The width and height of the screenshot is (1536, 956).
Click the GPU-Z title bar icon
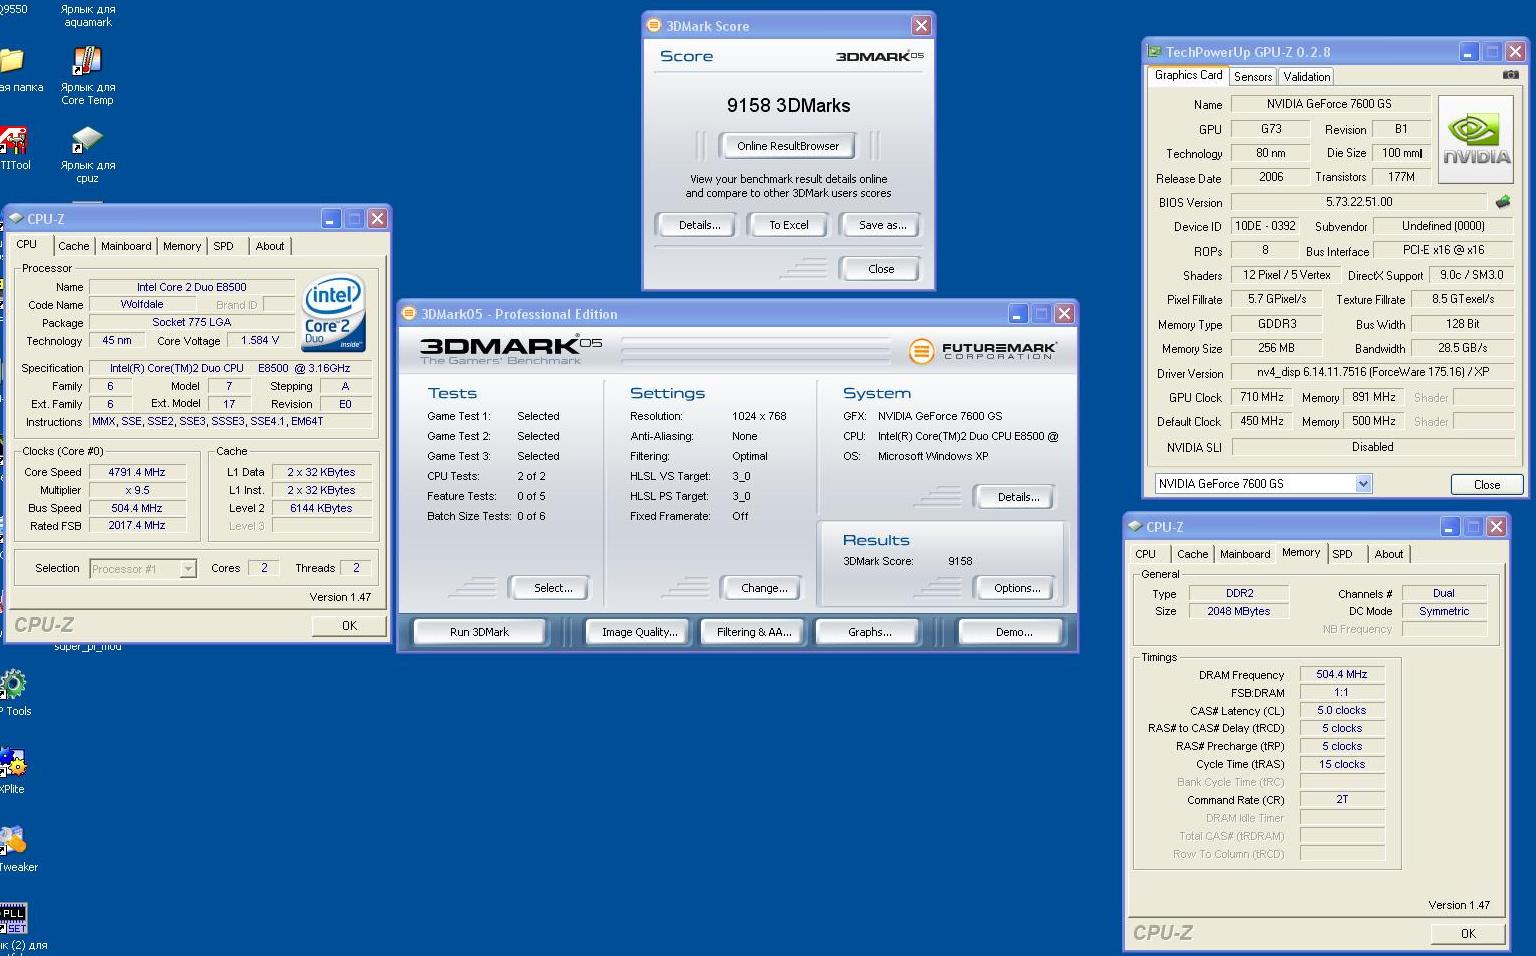(x=1154, y=51)
